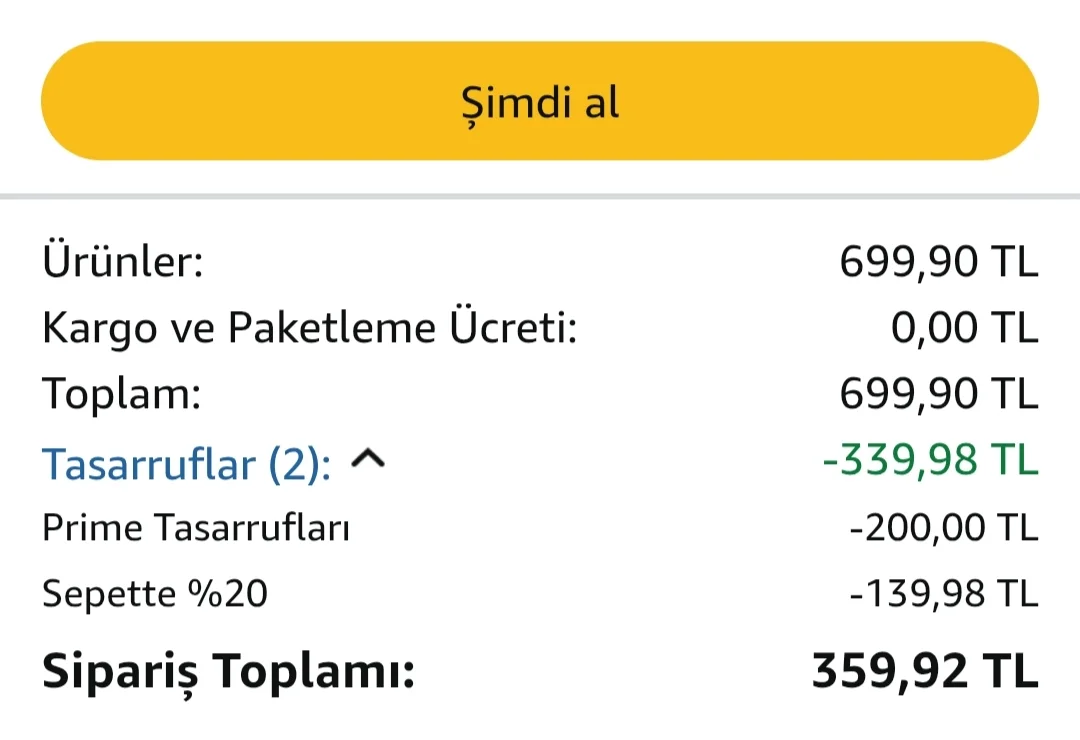Click the Sepette %20 discount label
Screen dimensions: 1080x740
tap(155, 595)
